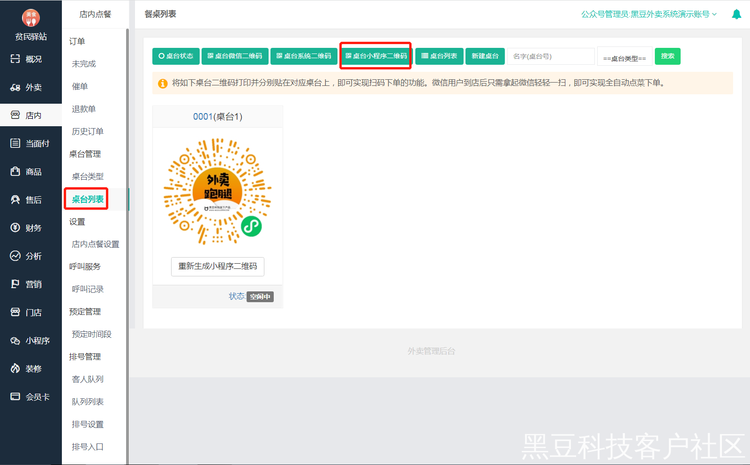
Task: Open 排号入口 queue entrance
Action: point(88,446)
